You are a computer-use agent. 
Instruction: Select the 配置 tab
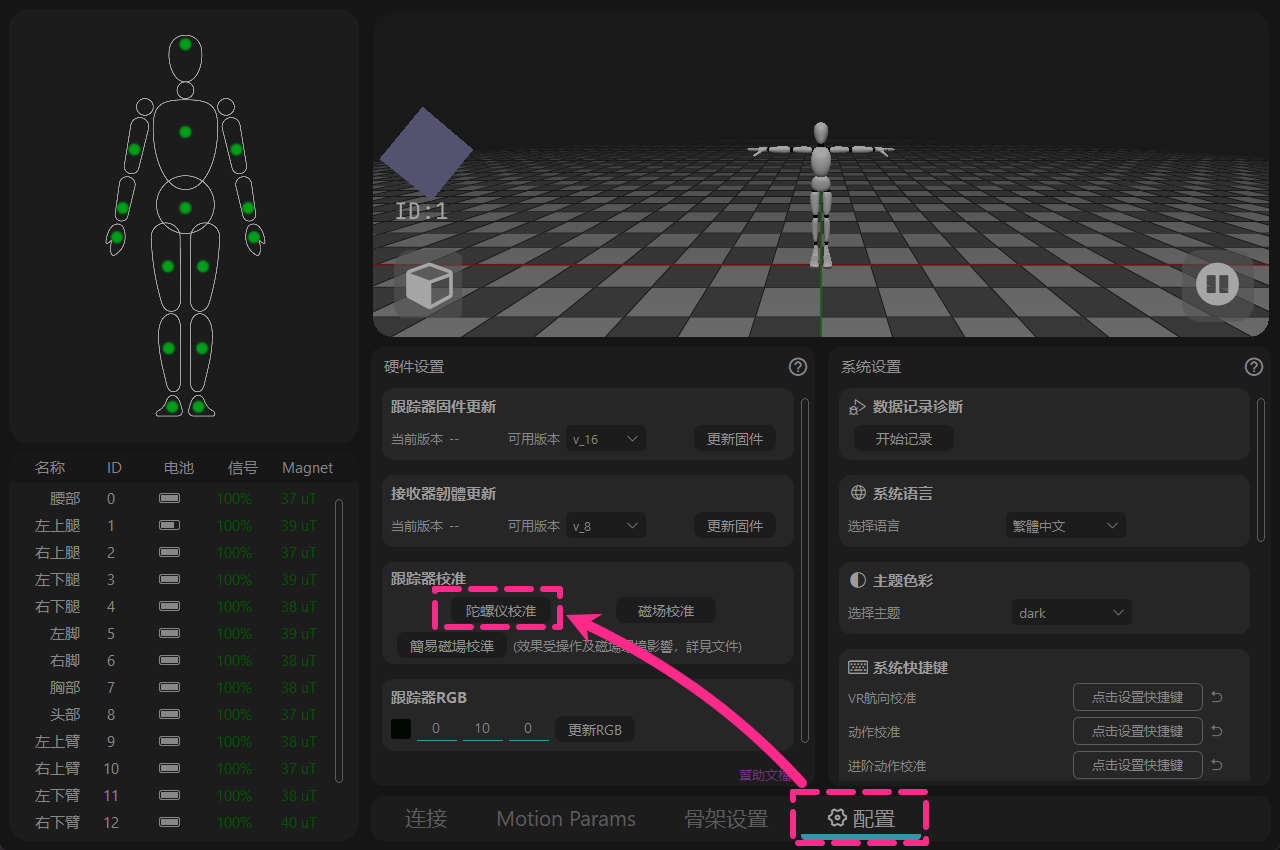click(861, 818)
